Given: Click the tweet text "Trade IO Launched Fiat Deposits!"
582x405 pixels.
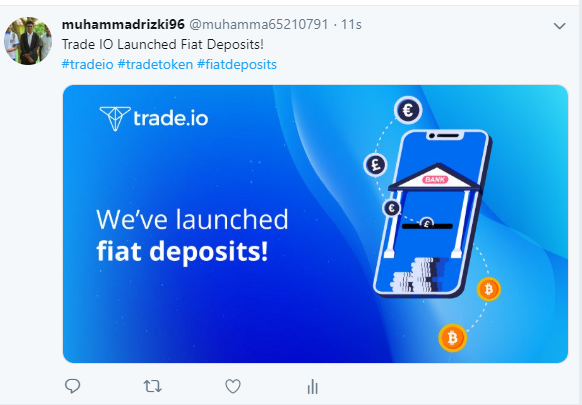Looking at the screenshot, I should point(163,44).
